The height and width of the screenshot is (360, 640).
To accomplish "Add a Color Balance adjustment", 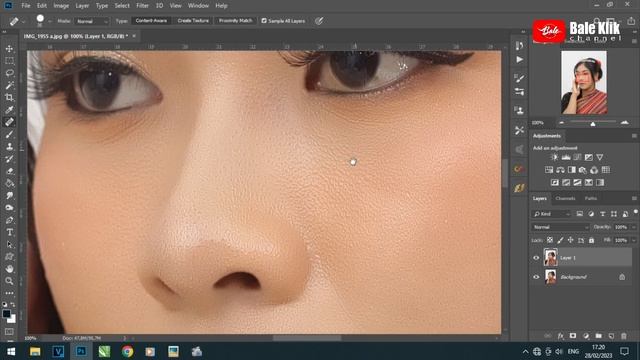I will [560, 170].
